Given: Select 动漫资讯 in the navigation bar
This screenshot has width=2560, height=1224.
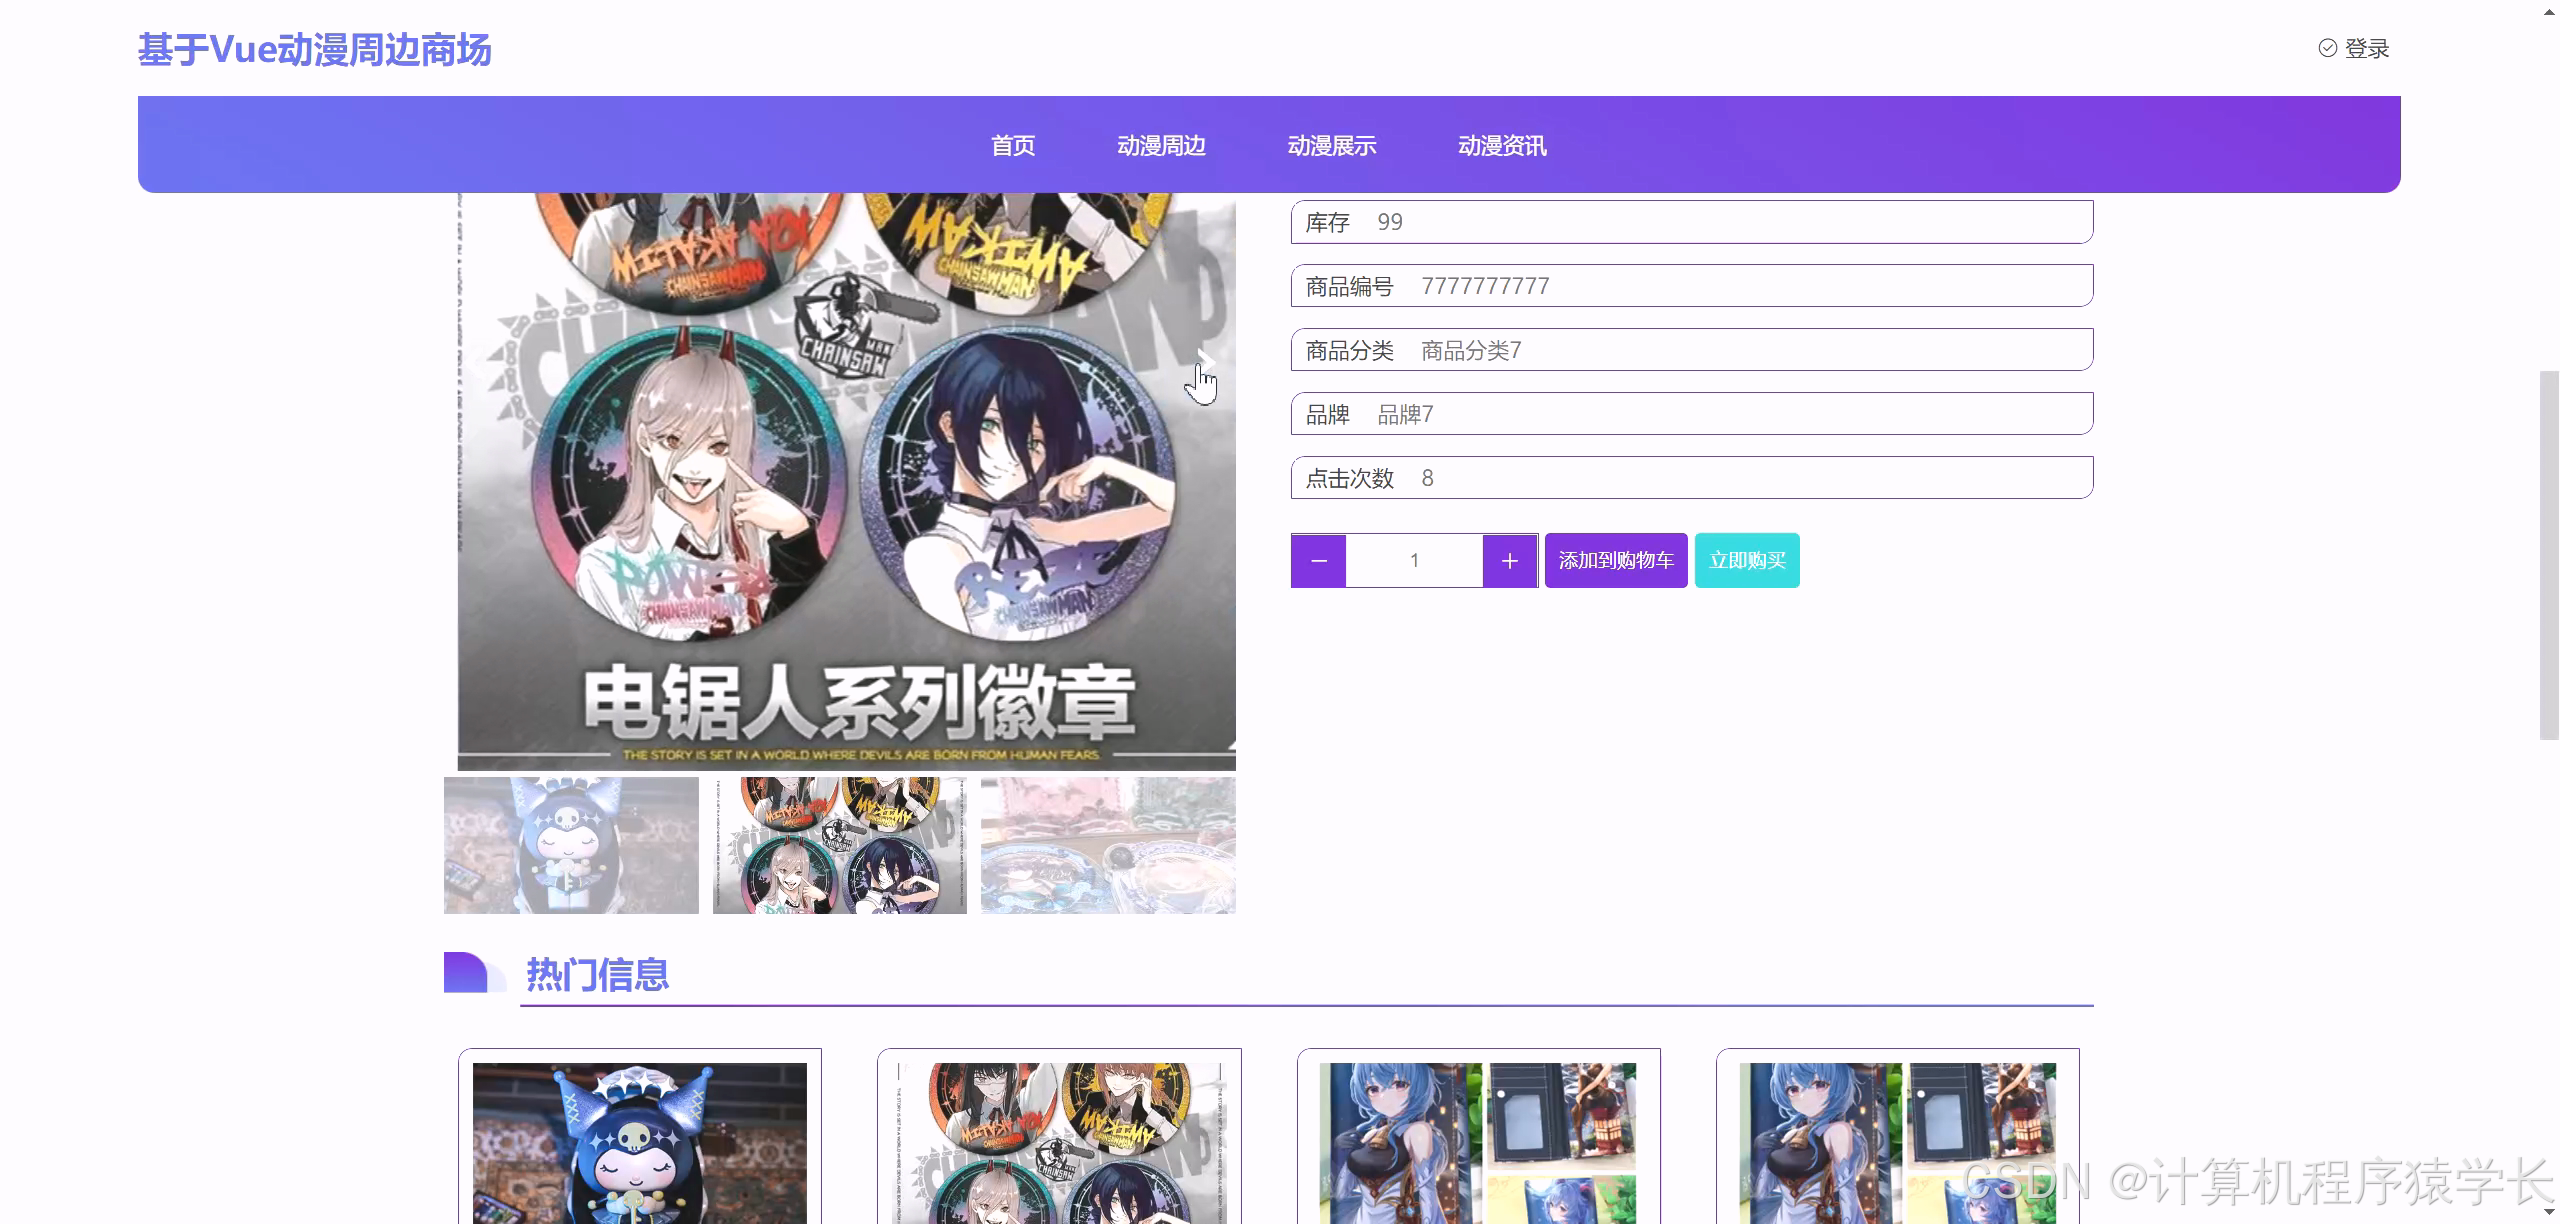Looking at the screenshot, I should [1502, 145].
